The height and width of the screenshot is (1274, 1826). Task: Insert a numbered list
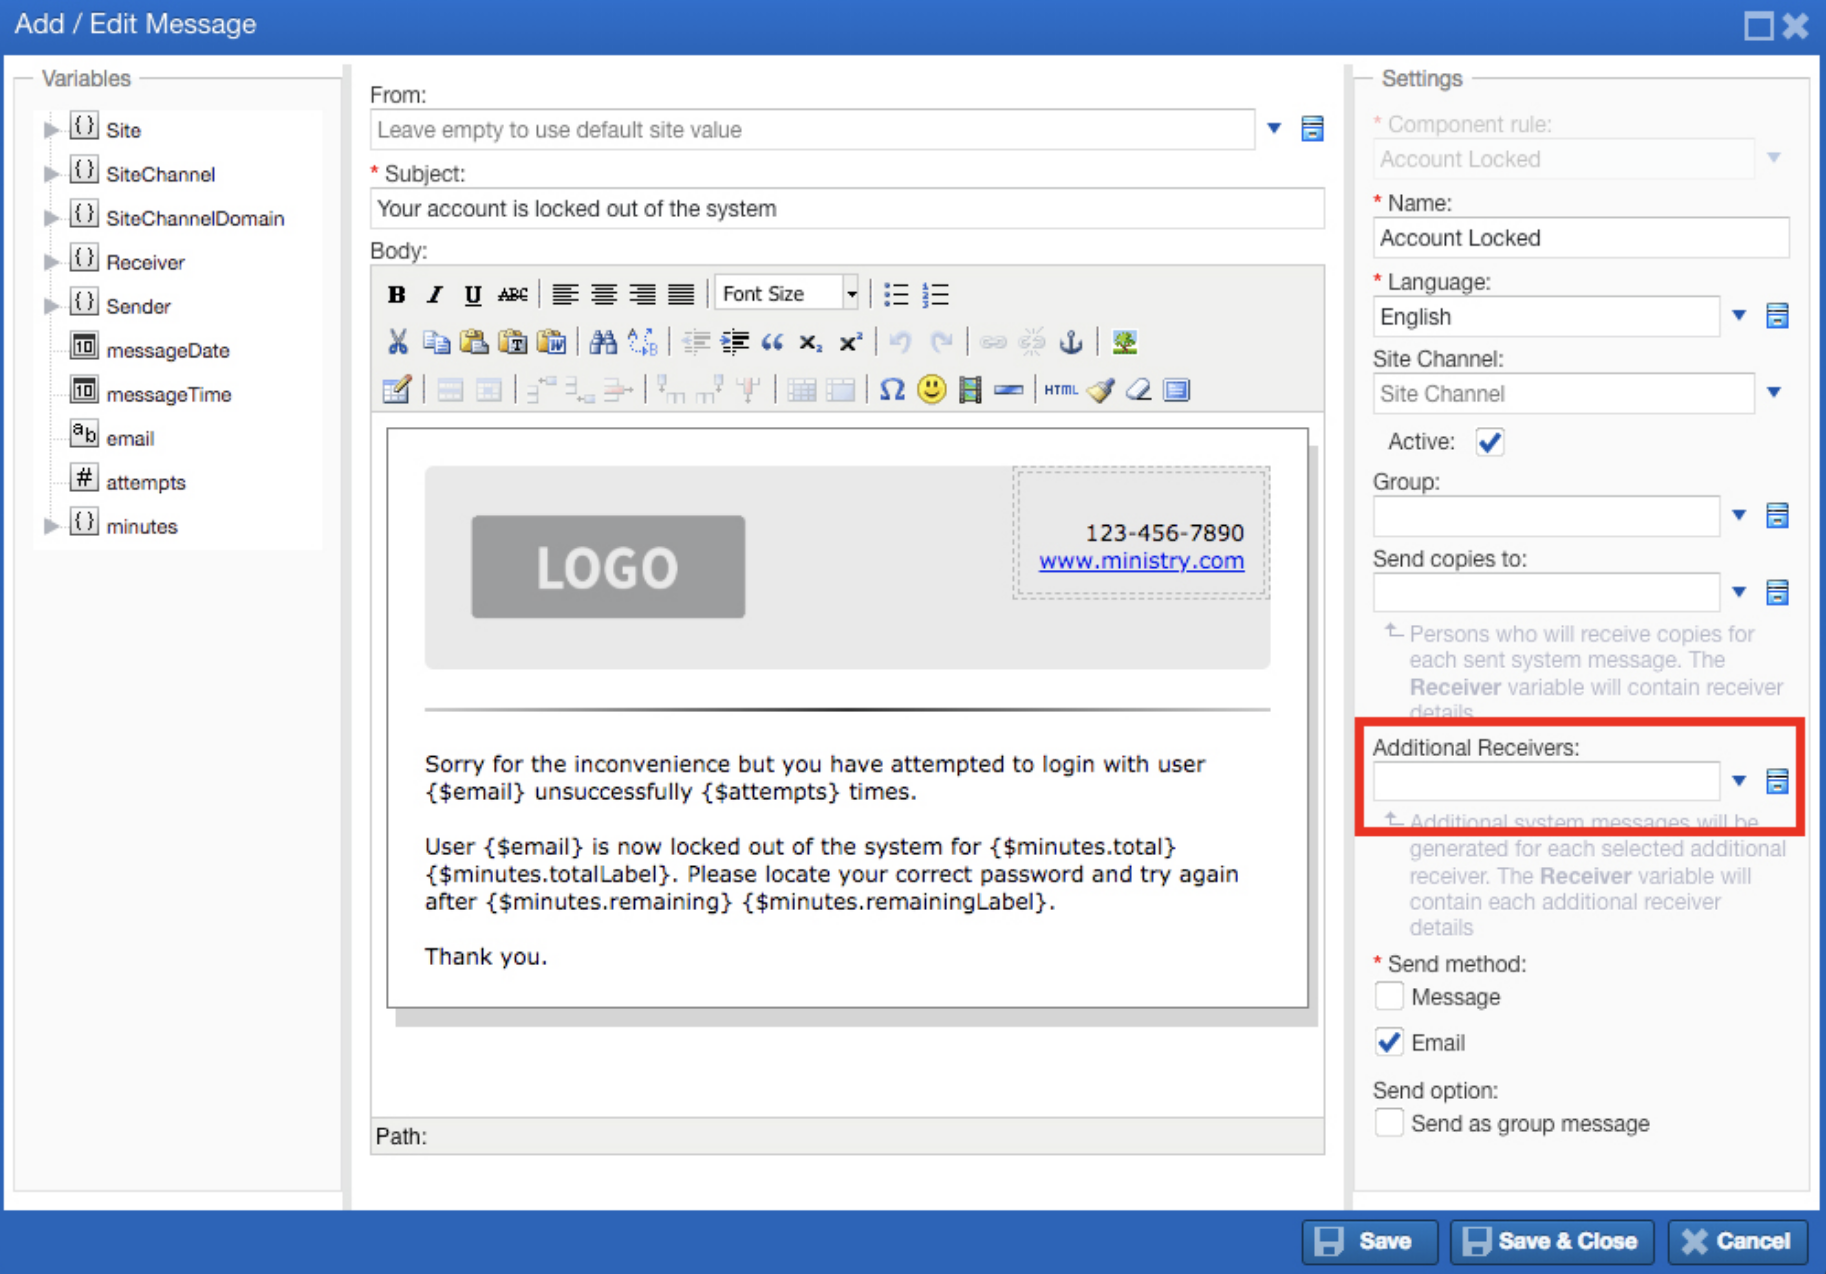[936, 294]
